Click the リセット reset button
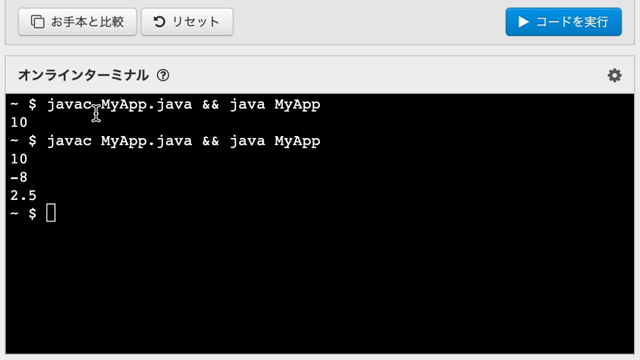The width and height of the screenshot is (640, 360). tap(187, 22)
